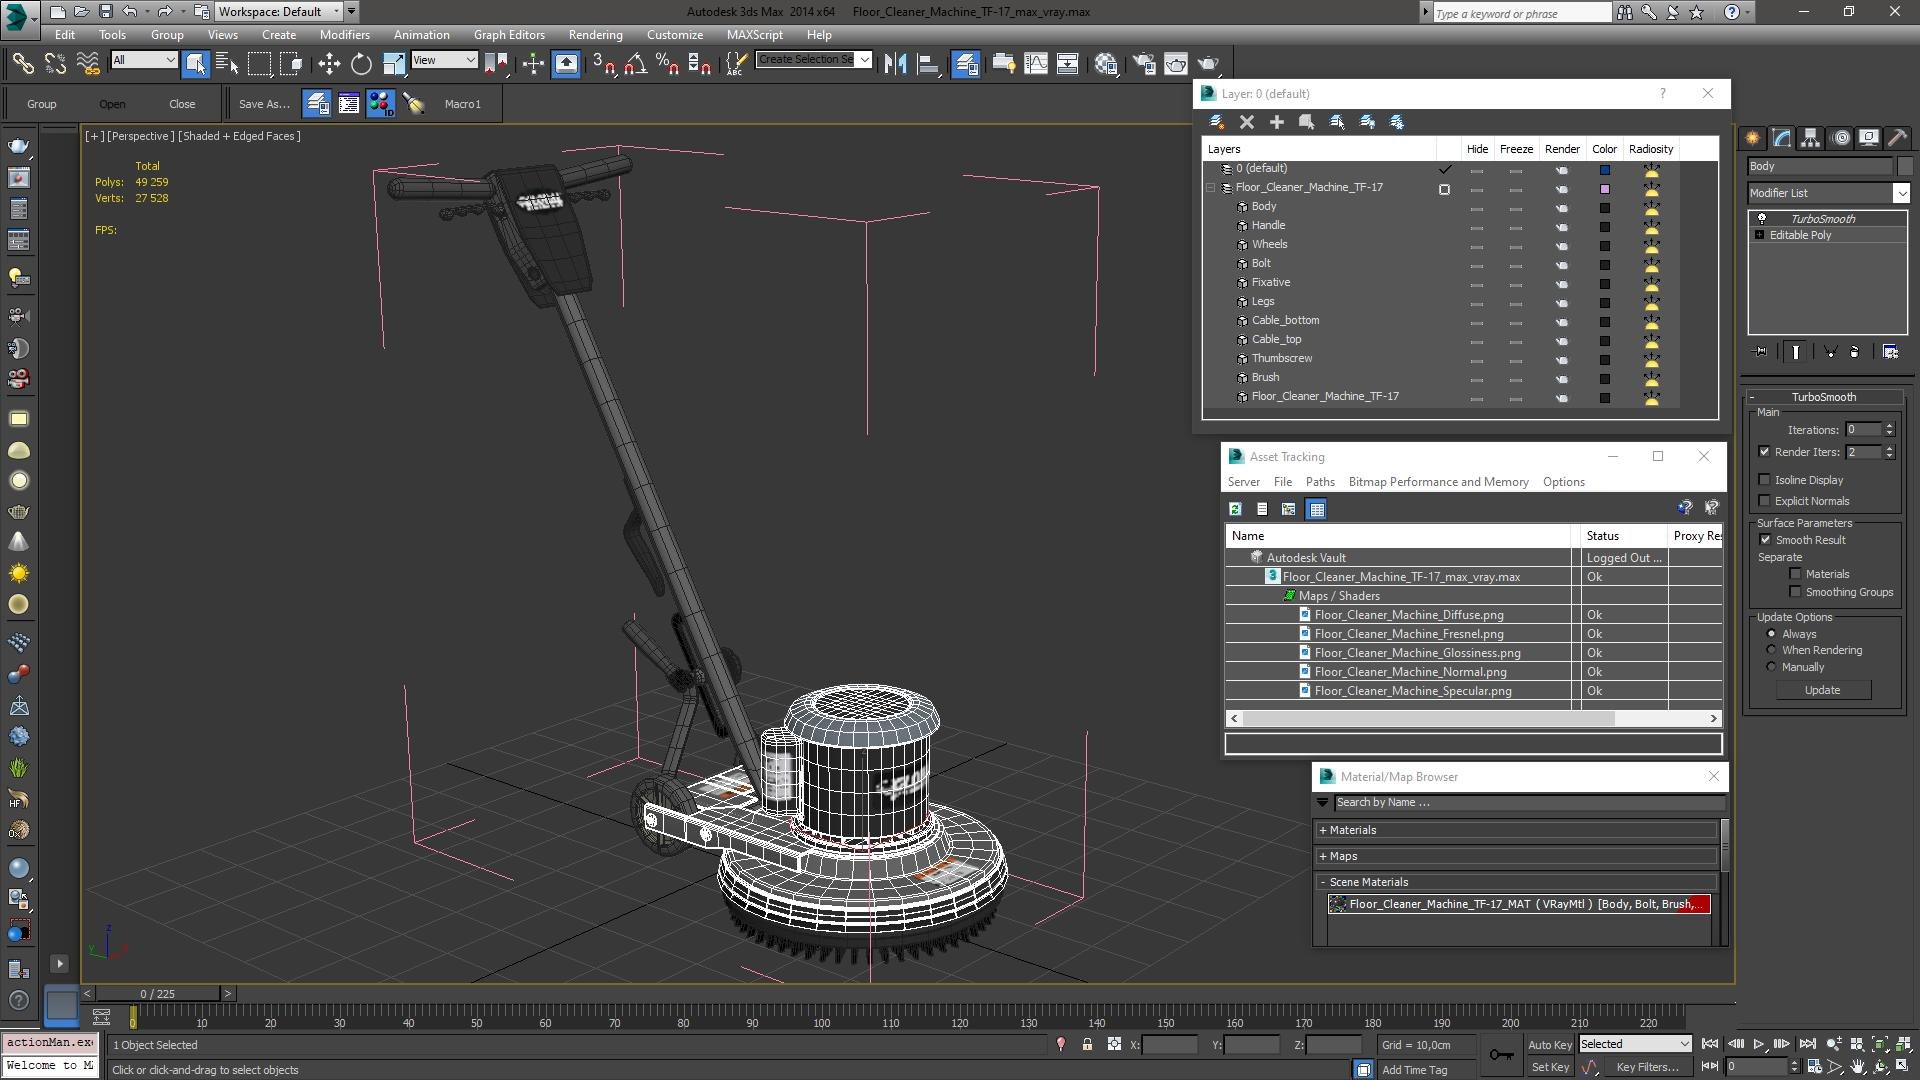Click the Key Filters button

click(x=1646, y=1067)
